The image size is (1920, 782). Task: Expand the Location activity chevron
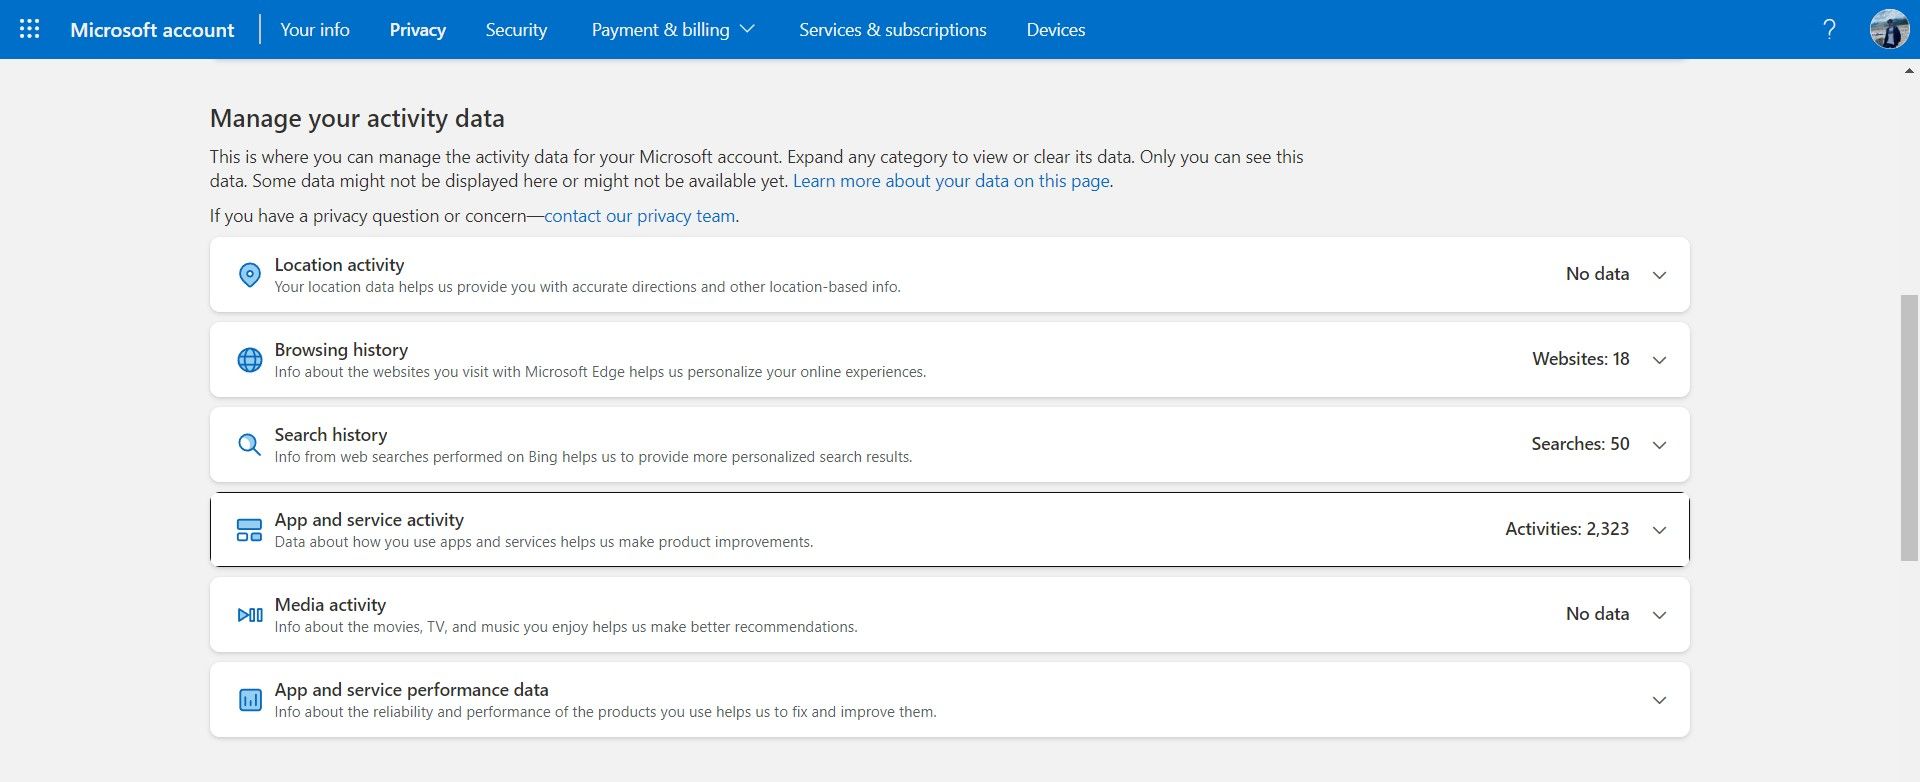1659,275
